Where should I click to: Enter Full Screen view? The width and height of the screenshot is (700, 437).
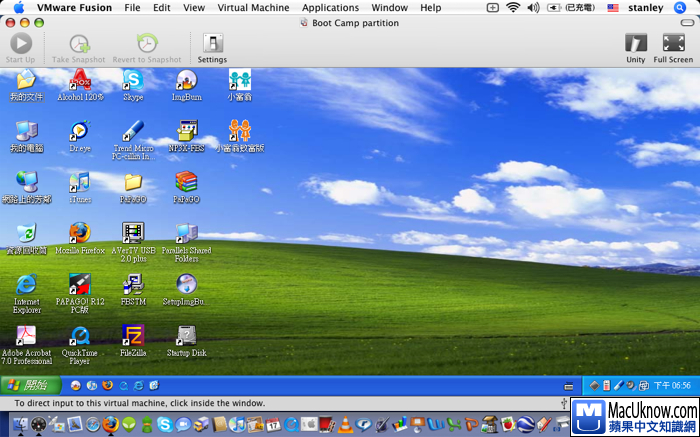(x=673, y=47)
